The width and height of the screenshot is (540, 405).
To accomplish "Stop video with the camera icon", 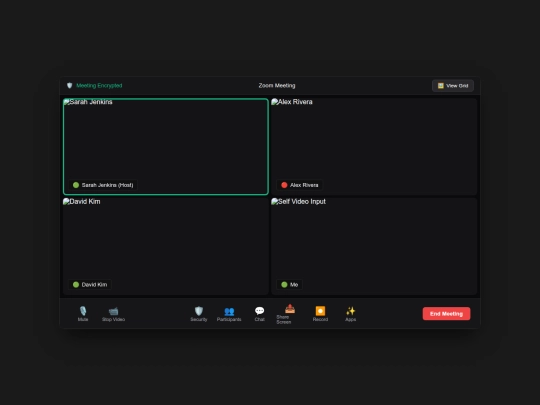I will coord(113,314).
